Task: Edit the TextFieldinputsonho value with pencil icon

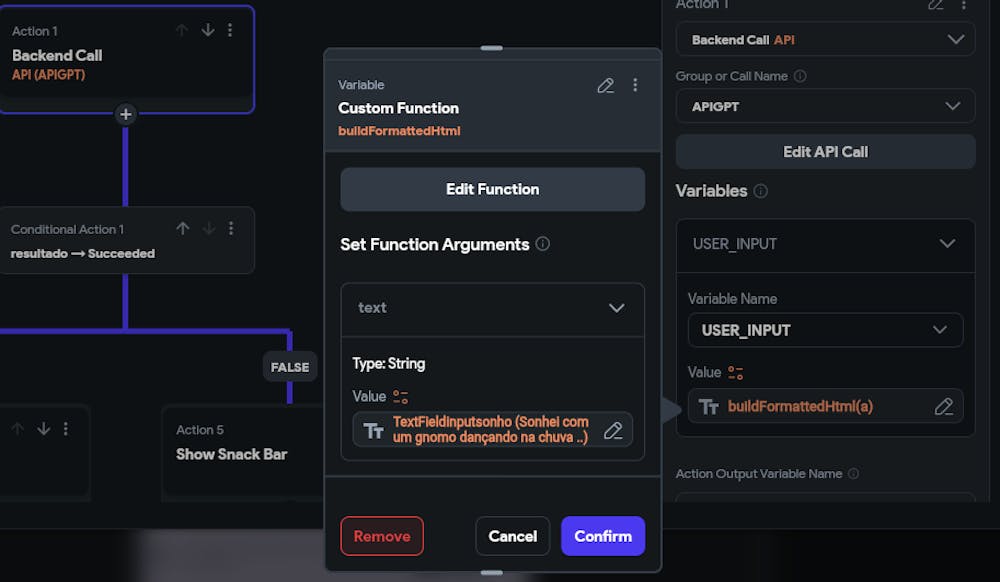Action: tap(613, 430)
